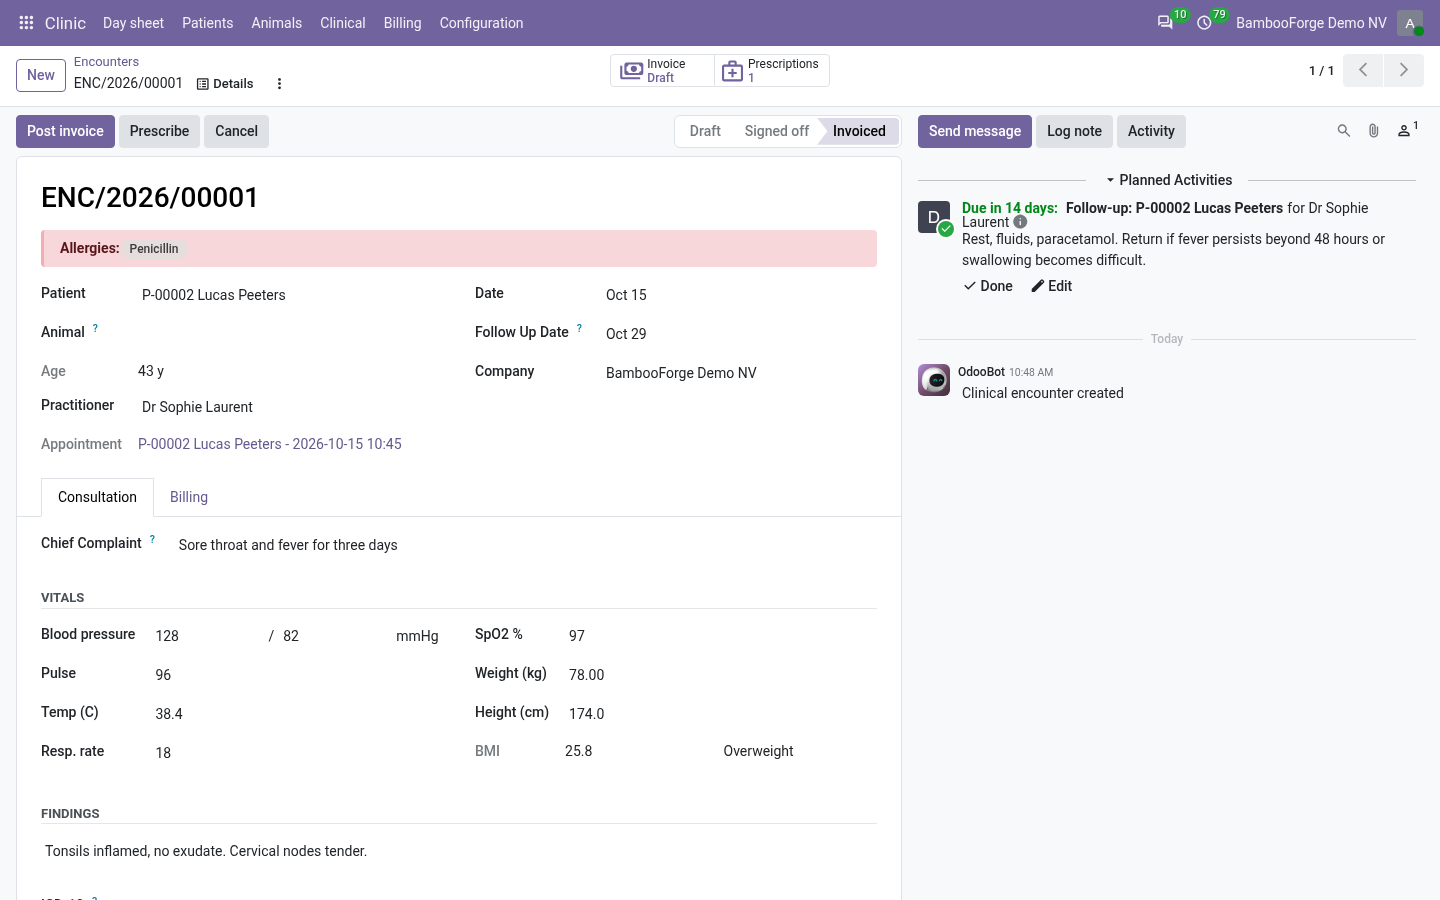Open the Animals menu
1440x900 pixels.
(277, 23)
